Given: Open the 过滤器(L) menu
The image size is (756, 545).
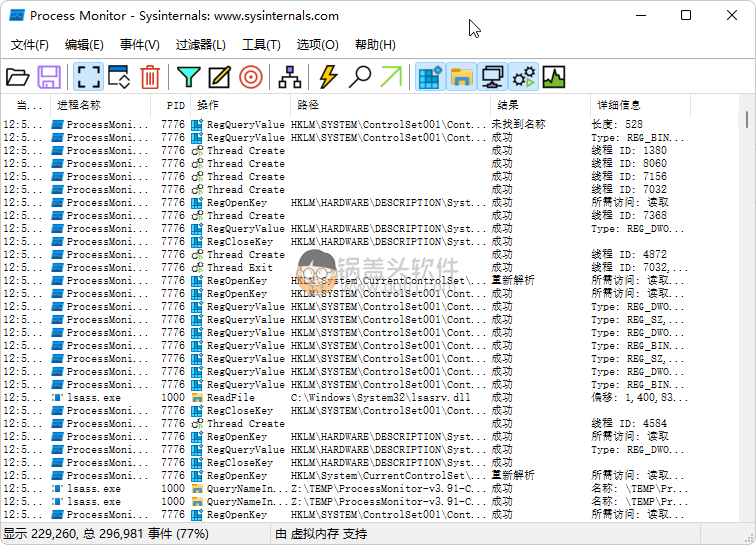Looking at the screenshot, I should tap(201, 45).
